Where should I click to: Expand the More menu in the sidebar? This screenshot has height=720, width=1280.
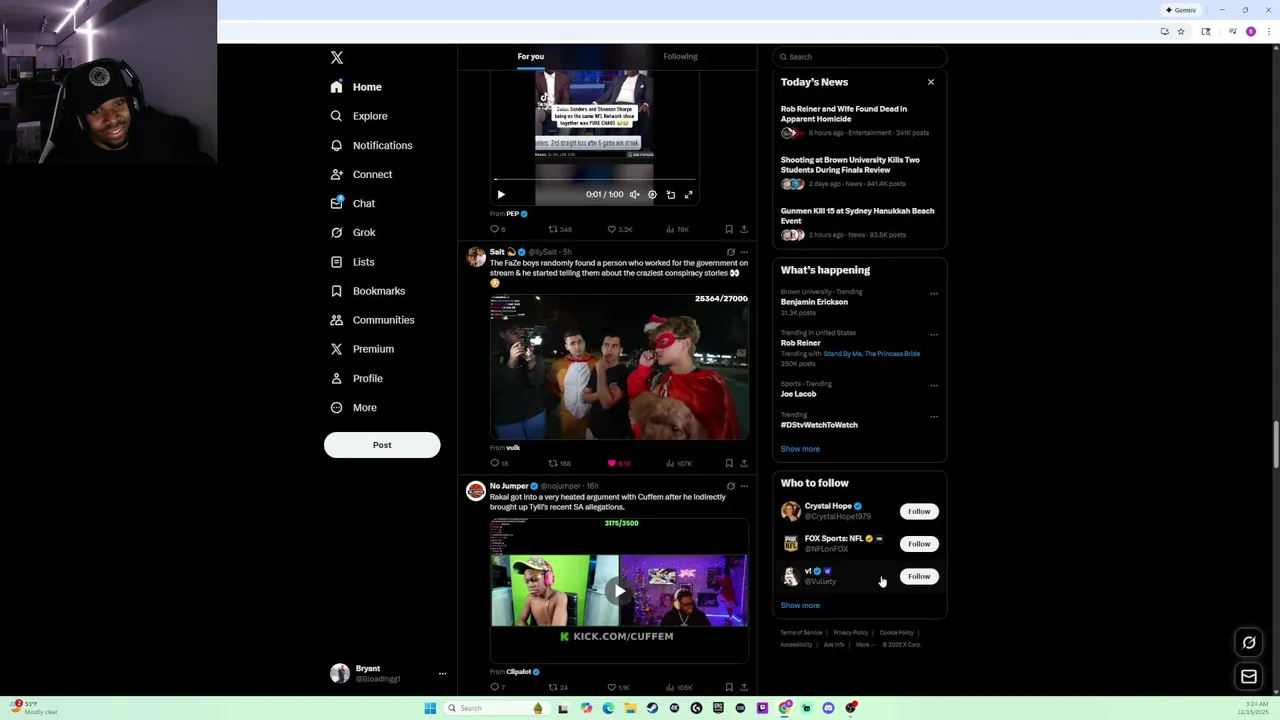(353, 407)
